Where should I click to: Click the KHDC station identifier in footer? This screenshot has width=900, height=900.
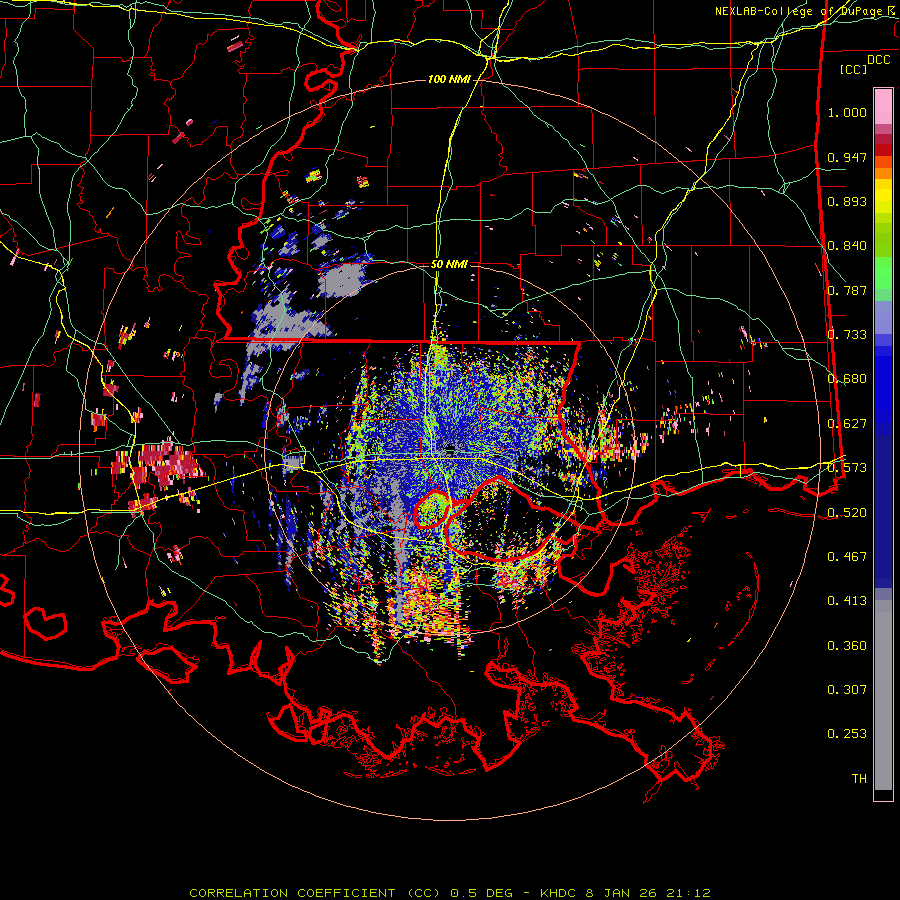point(560,893)
